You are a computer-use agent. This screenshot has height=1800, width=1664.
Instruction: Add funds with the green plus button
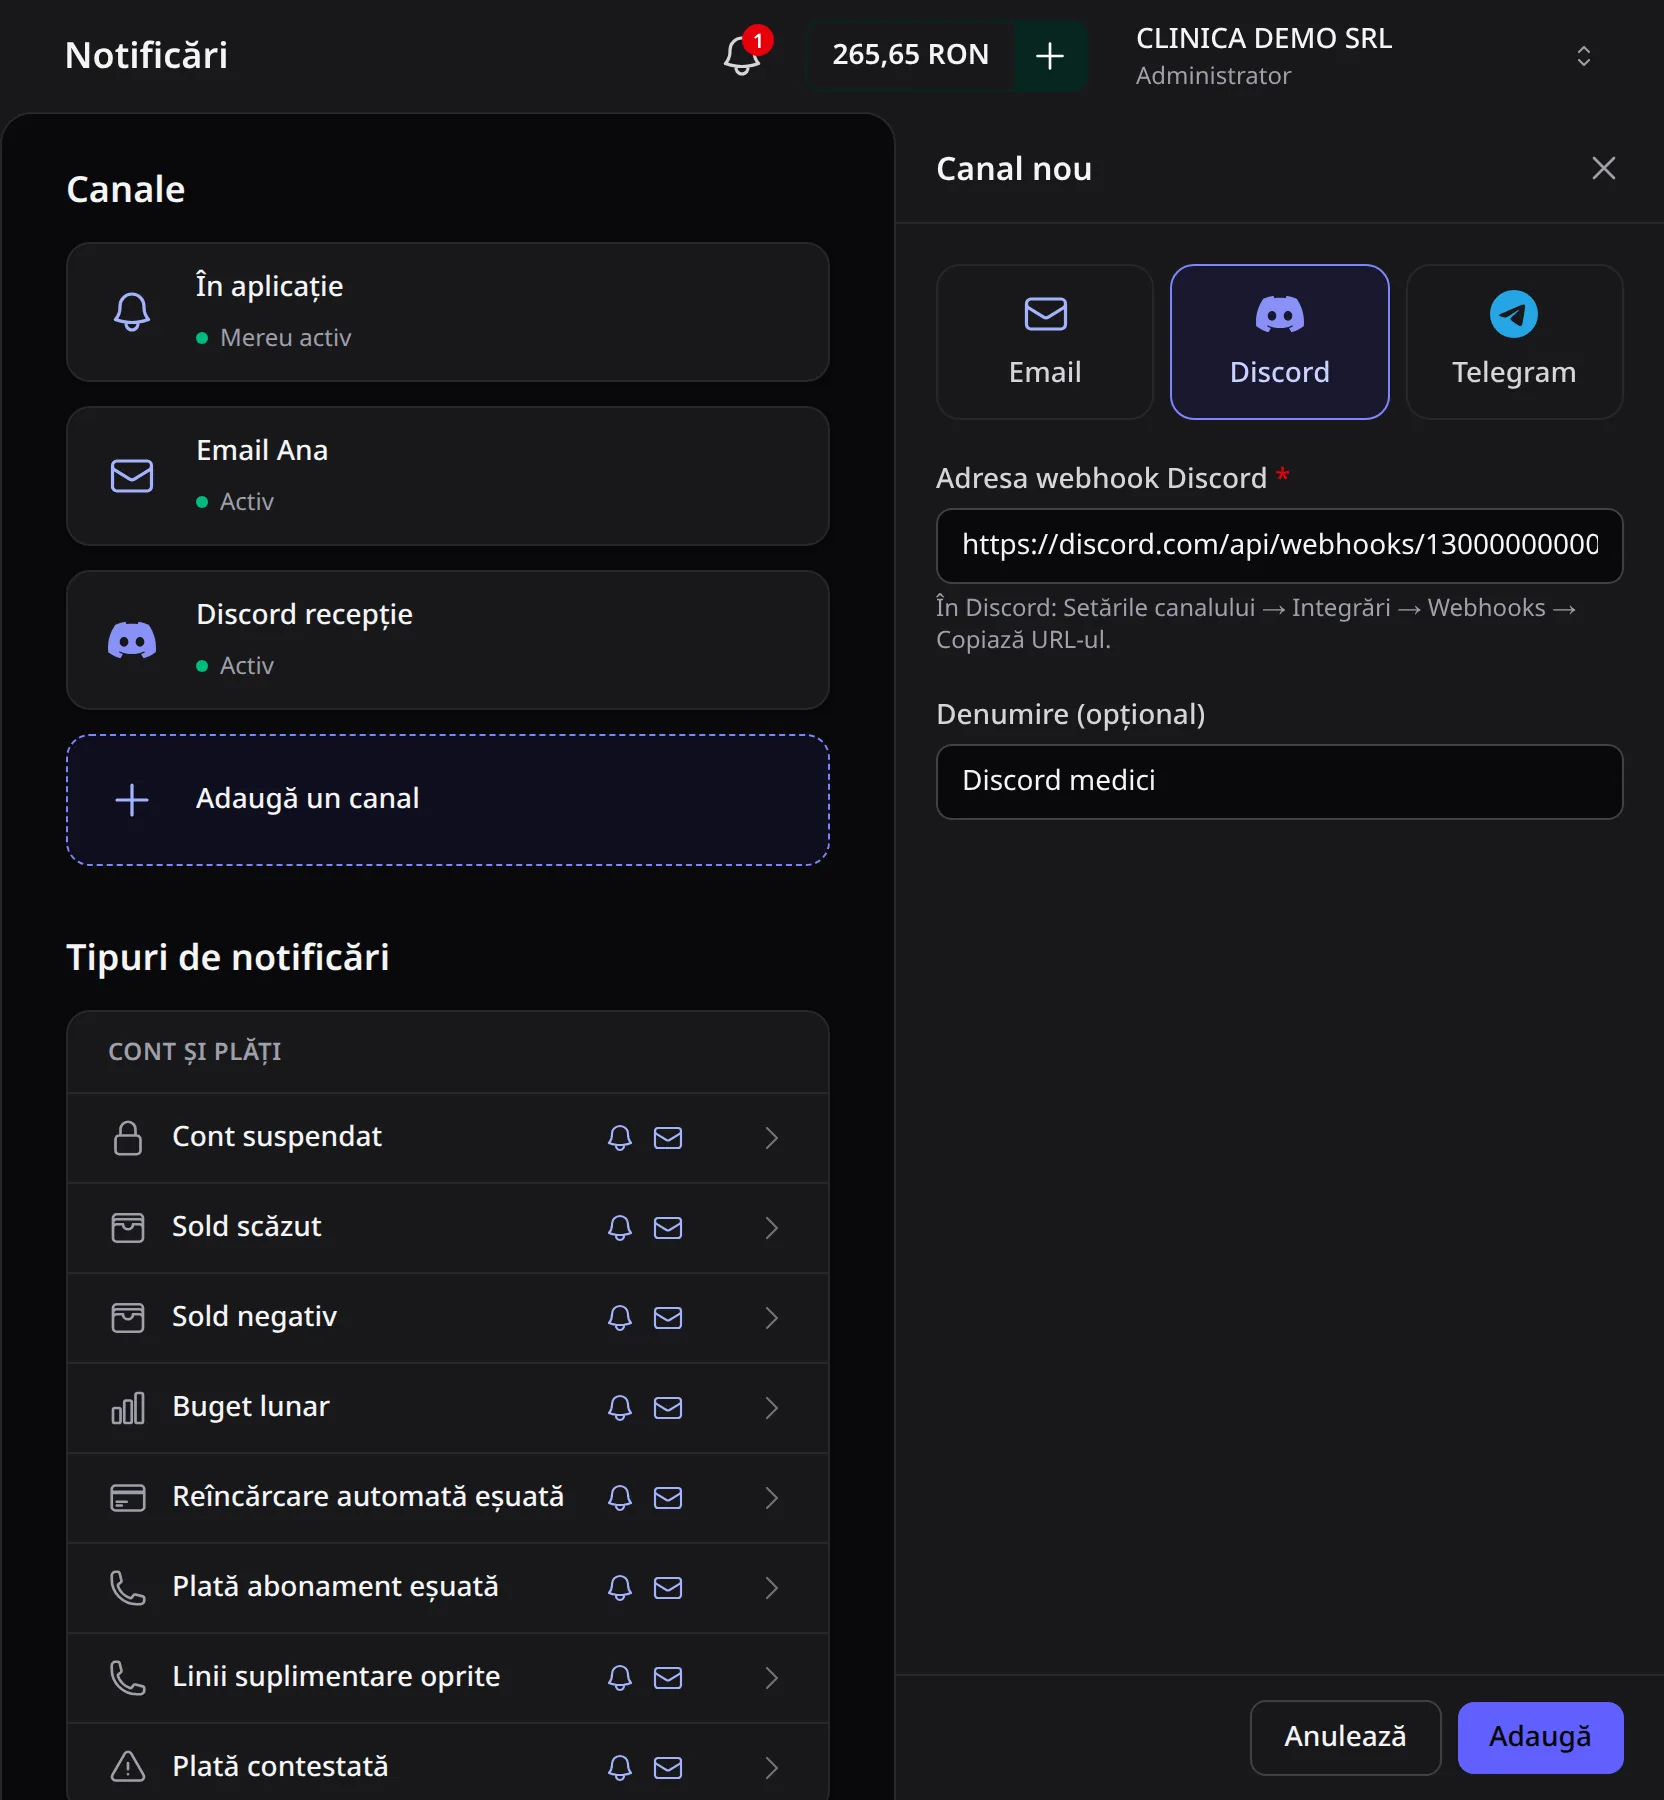[1049, 56]
